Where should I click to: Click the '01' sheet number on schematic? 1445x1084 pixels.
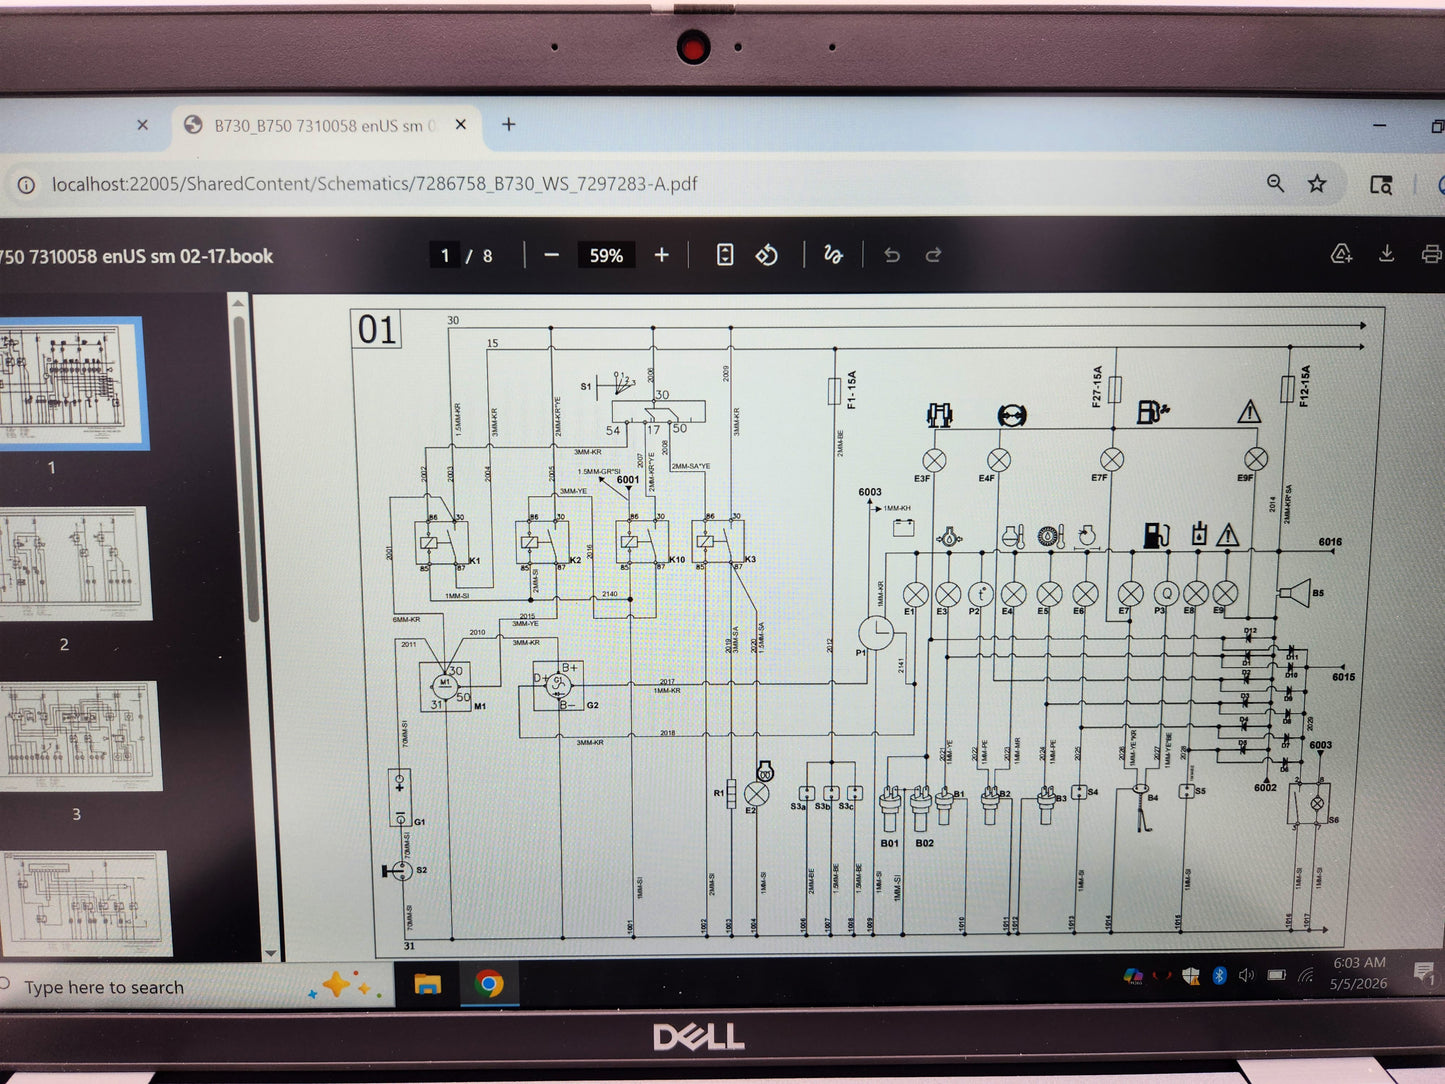(x=377, y=329)
